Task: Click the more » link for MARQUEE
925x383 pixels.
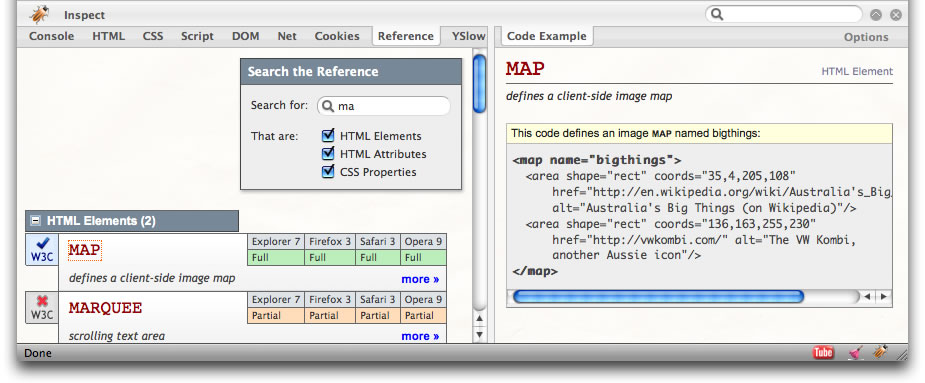Action: [420, 336]
